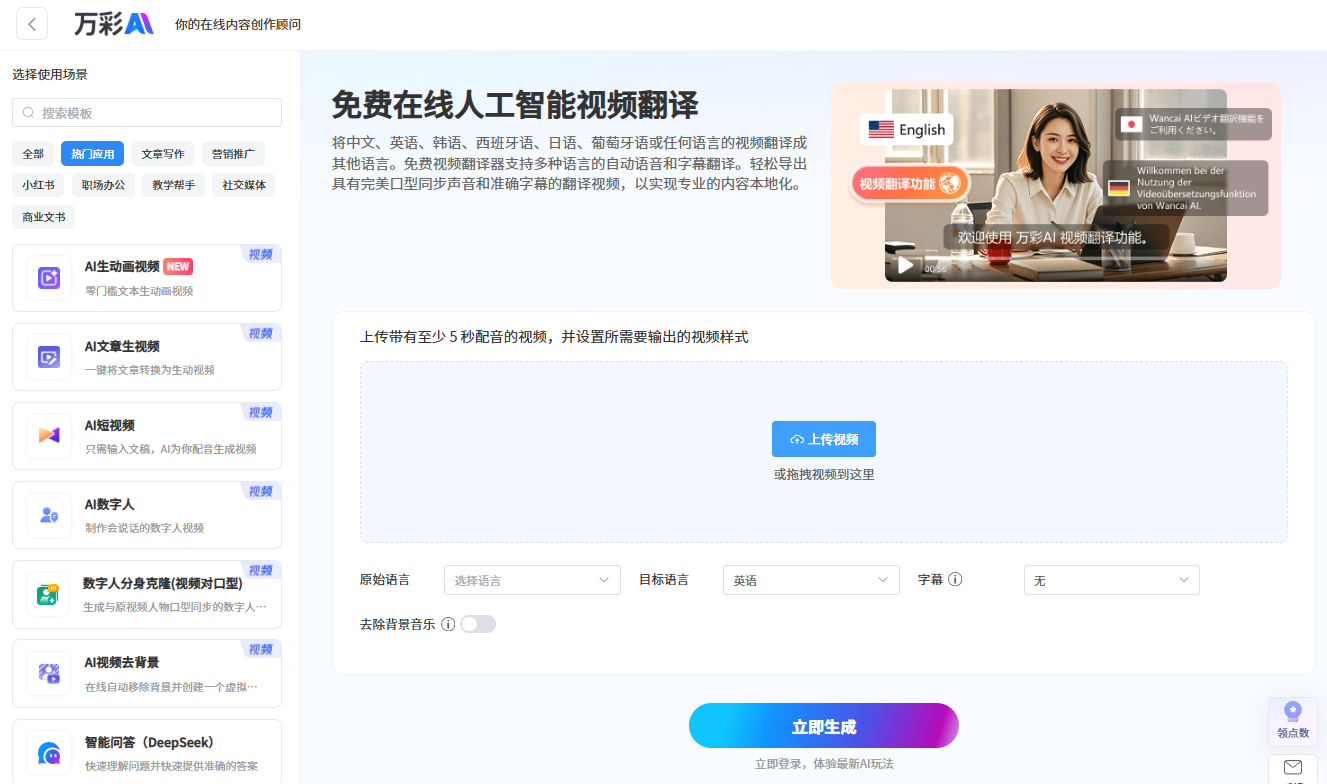
Task: Click 或拖拽视频到这里 text
Action: point(824,474)
